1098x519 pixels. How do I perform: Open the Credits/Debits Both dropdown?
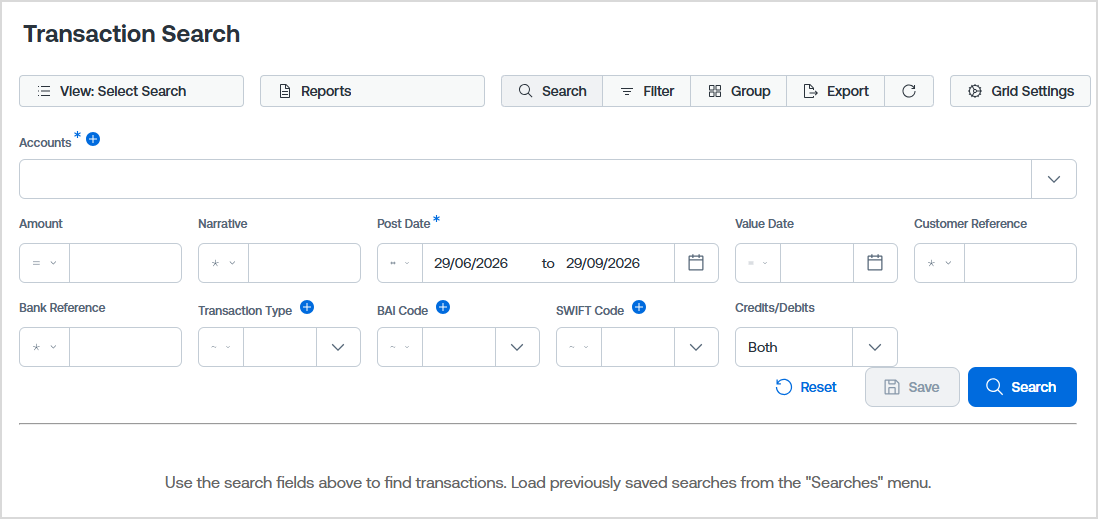coord(816,347)
